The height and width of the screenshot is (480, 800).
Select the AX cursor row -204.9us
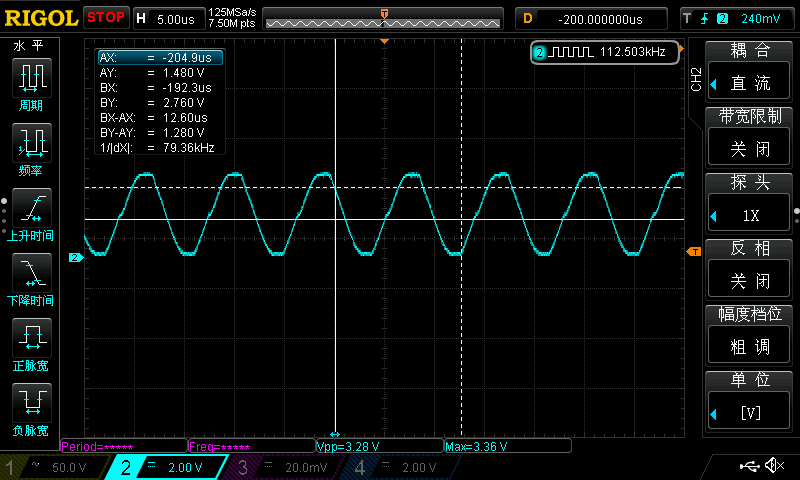tap(161, 58)
